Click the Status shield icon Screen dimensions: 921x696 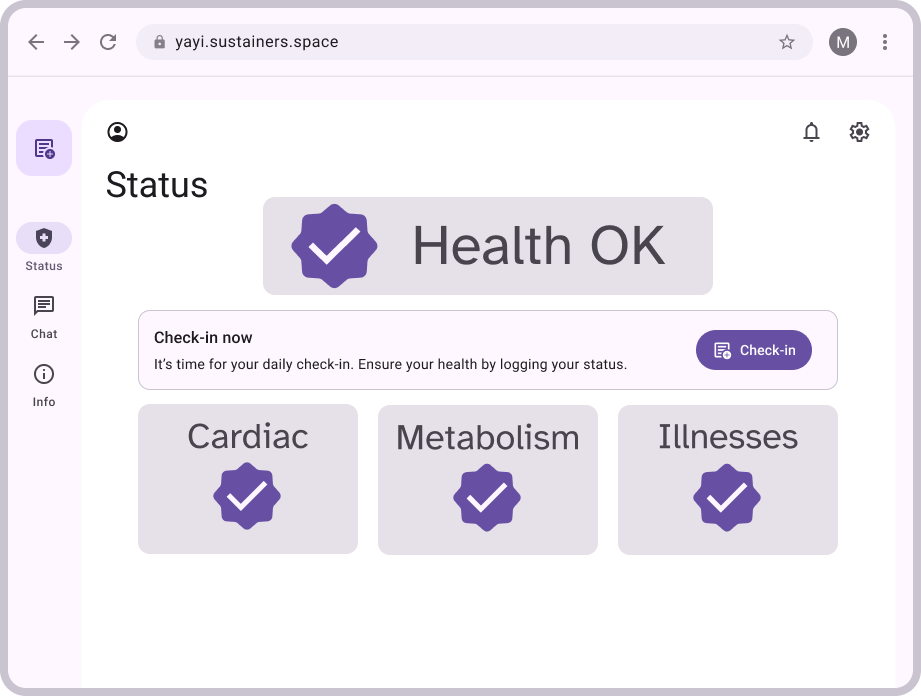click(x=44, y=238)
